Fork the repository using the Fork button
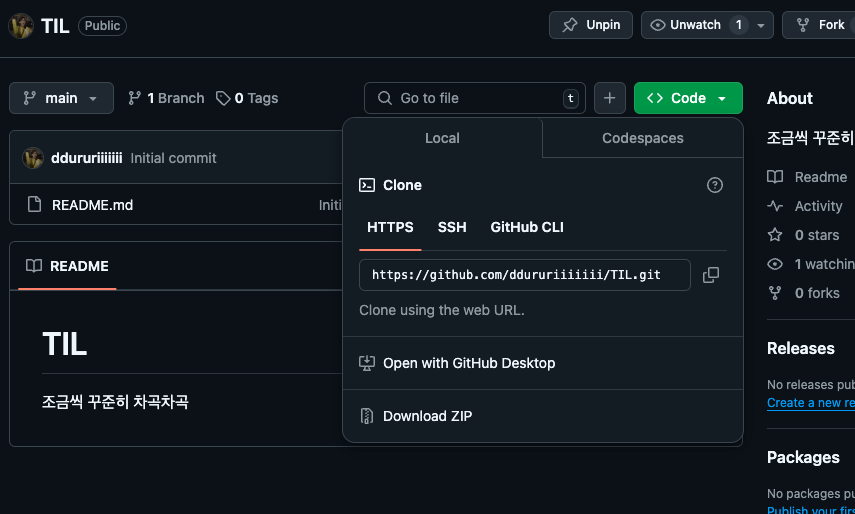Viewport: 855px width, 514px height. tap(821, 25)
